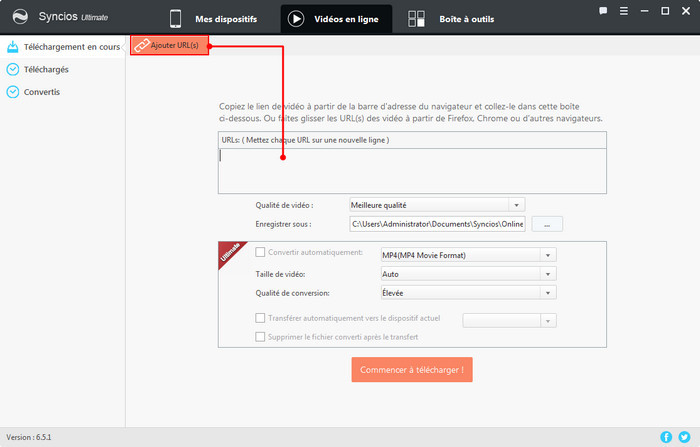Open the MP4 Movie Format dropdown
The image size is (700, 447).
coord(468,255)
